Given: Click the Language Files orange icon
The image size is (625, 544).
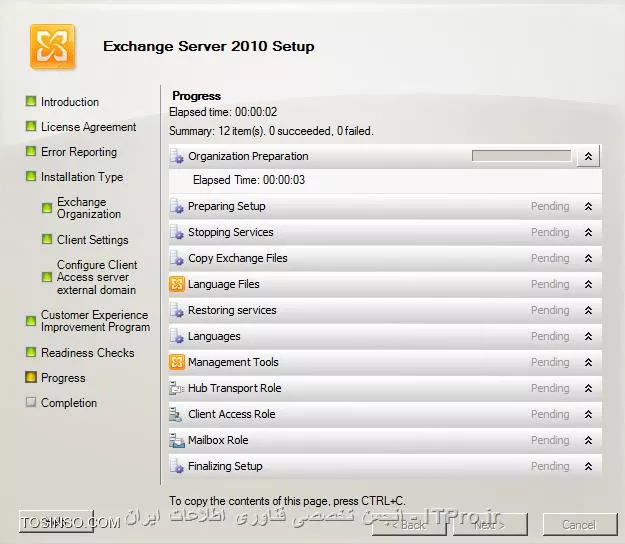Looking at the screenshot, I should (x=177, y=284).
